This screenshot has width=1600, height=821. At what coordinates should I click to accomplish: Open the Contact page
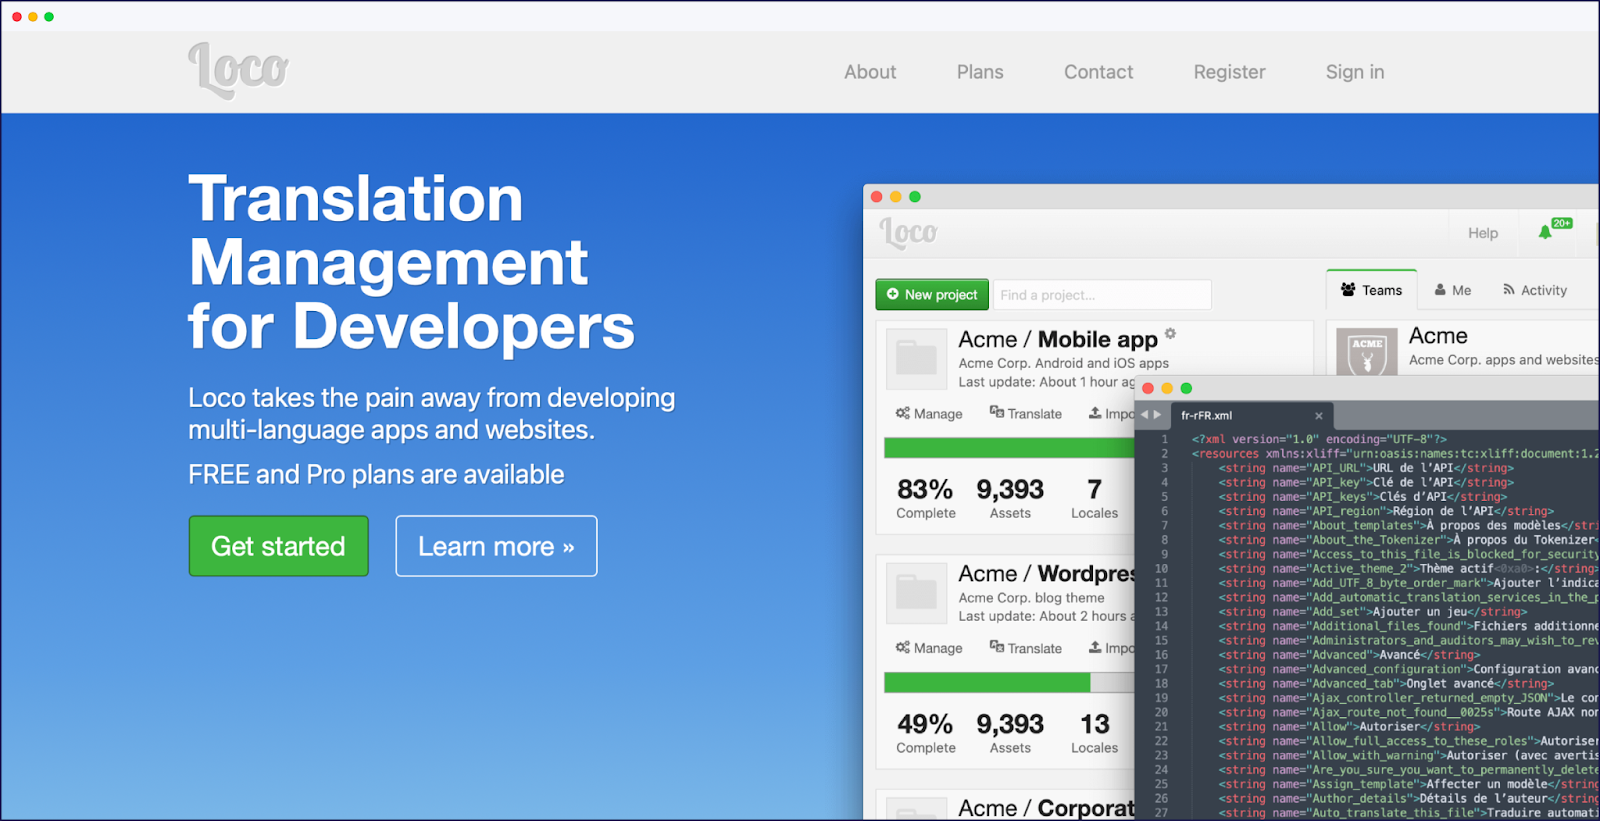click(x=1098, y=72)
